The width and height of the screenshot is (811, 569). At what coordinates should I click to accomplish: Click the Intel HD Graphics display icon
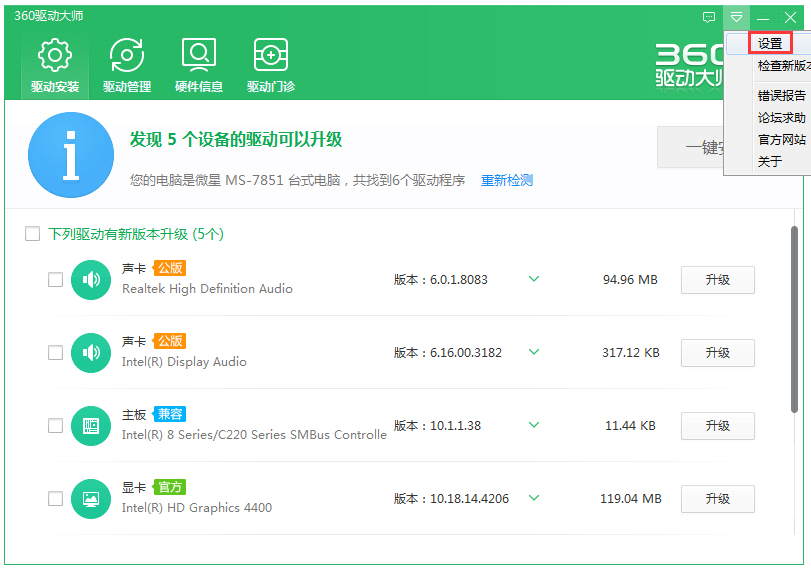click(91, 498)
